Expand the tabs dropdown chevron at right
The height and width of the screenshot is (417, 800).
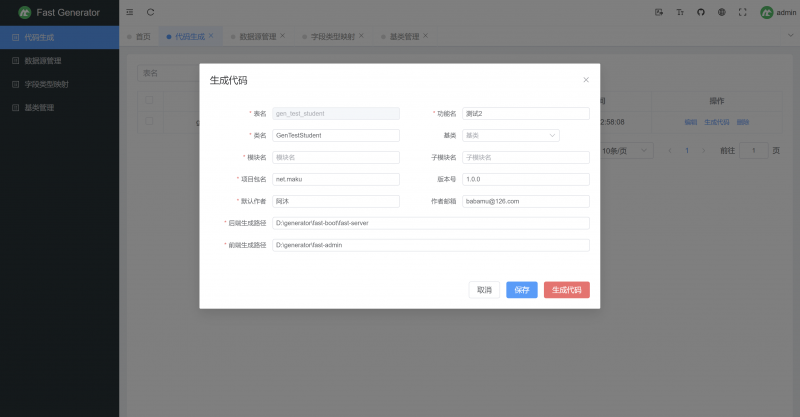(790, 36)
